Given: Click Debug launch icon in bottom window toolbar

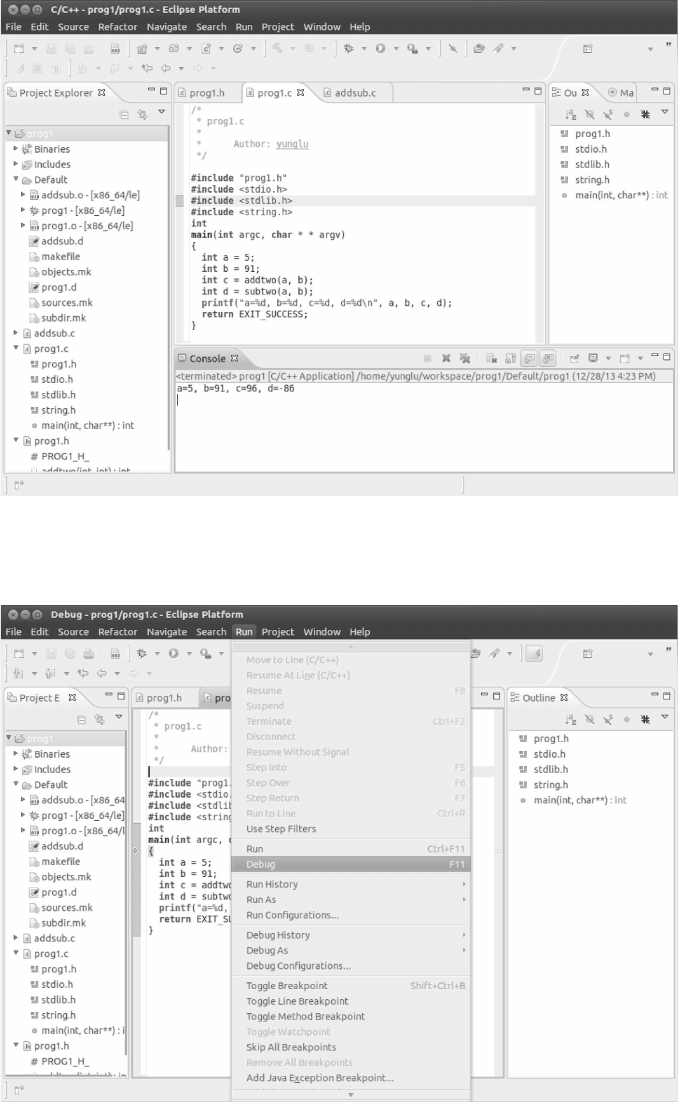Looking at the screenshot, I should coord(142,654).
